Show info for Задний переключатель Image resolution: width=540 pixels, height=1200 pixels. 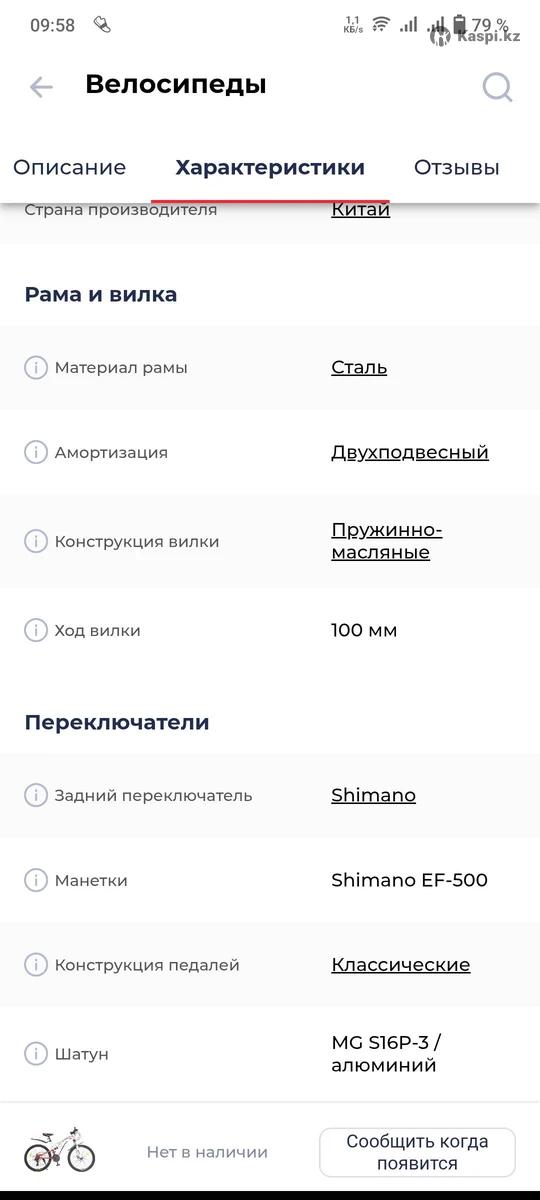[x=36, y=795]
